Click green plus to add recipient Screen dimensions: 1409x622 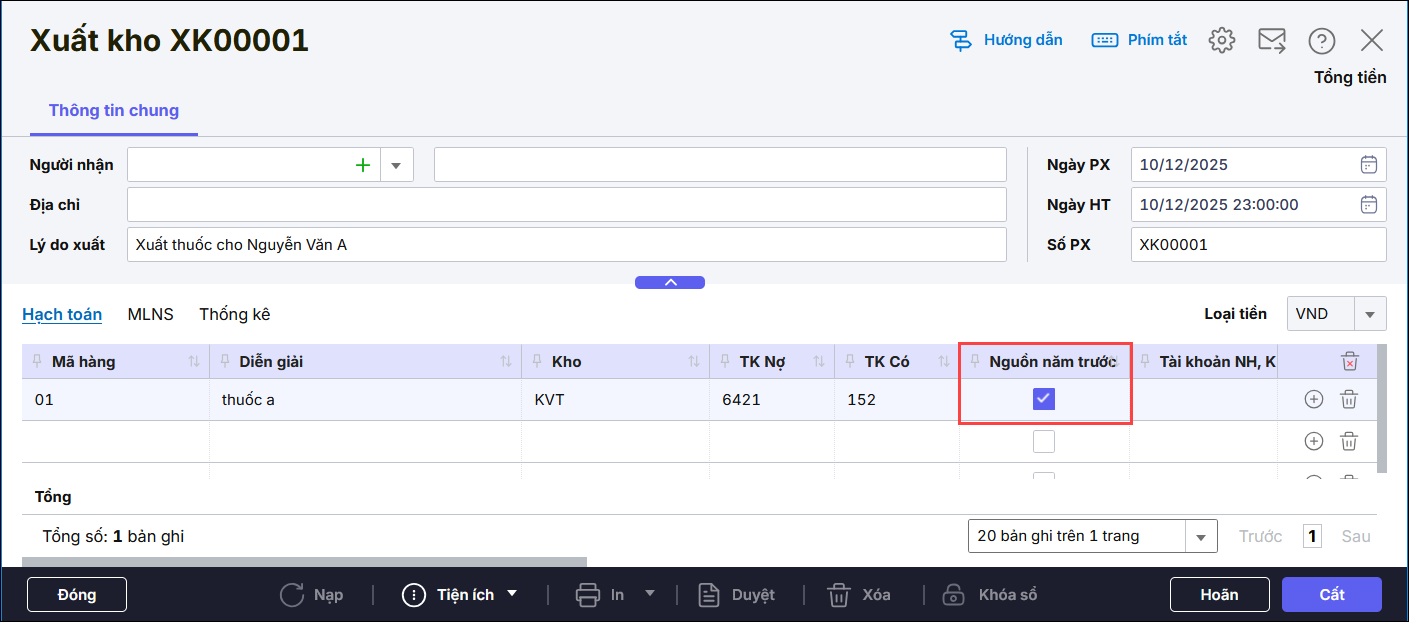[x=363, y=165]
